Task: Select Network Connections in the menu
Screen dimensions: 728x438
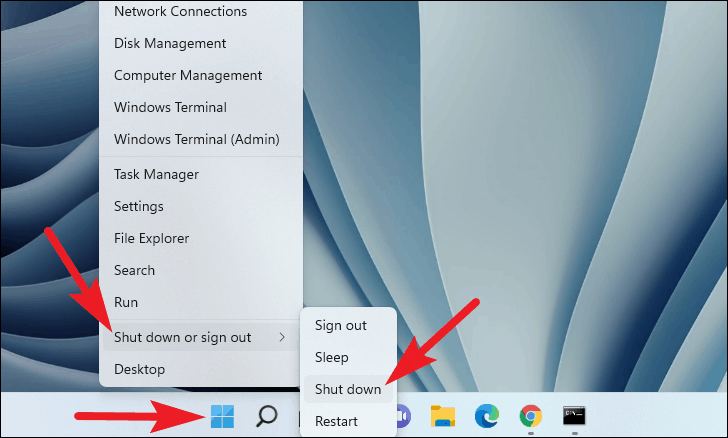Action: coord(201,11)
